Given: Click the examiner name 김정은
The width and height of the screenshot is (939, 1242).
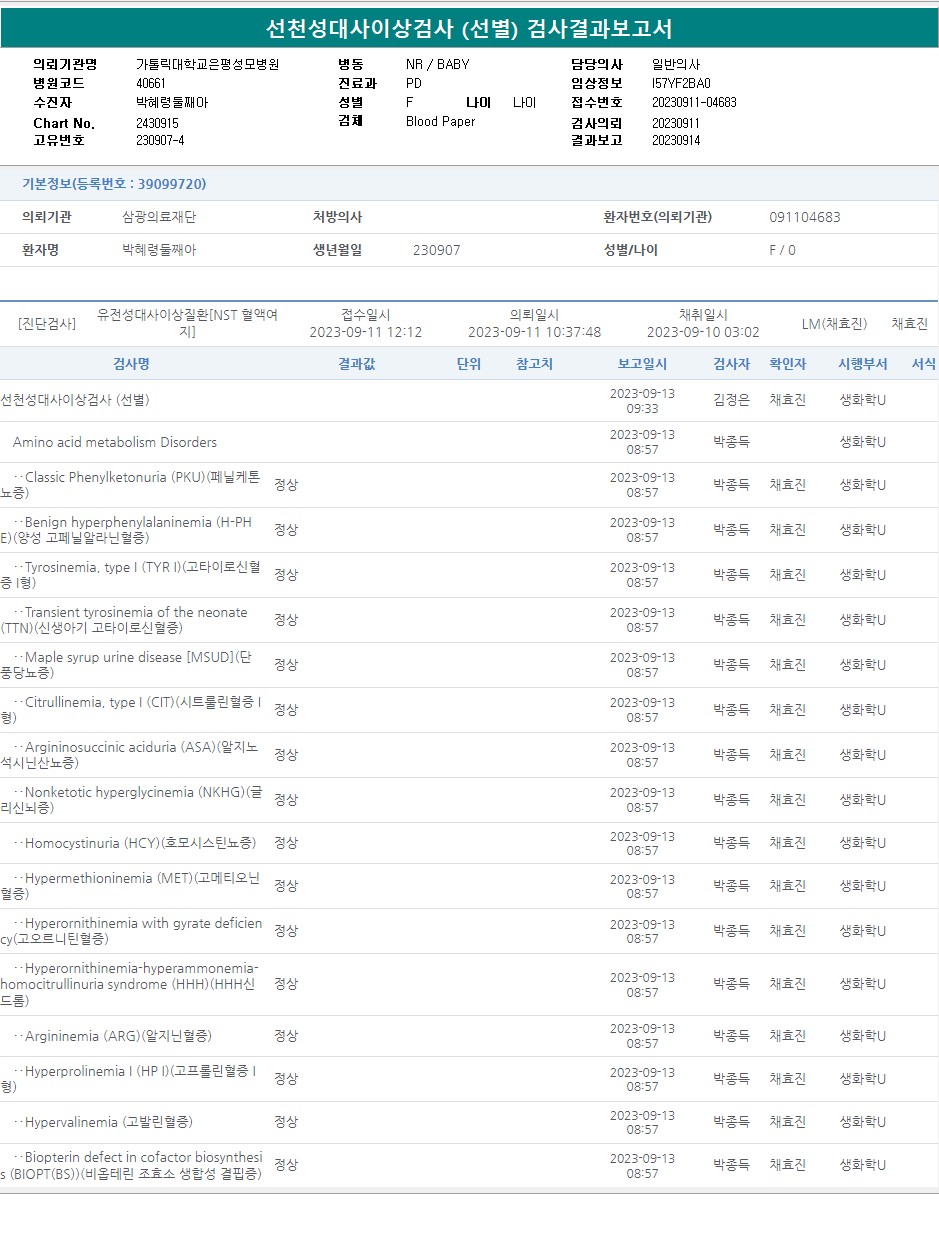Looking at the screenshot, I should 731,400.
